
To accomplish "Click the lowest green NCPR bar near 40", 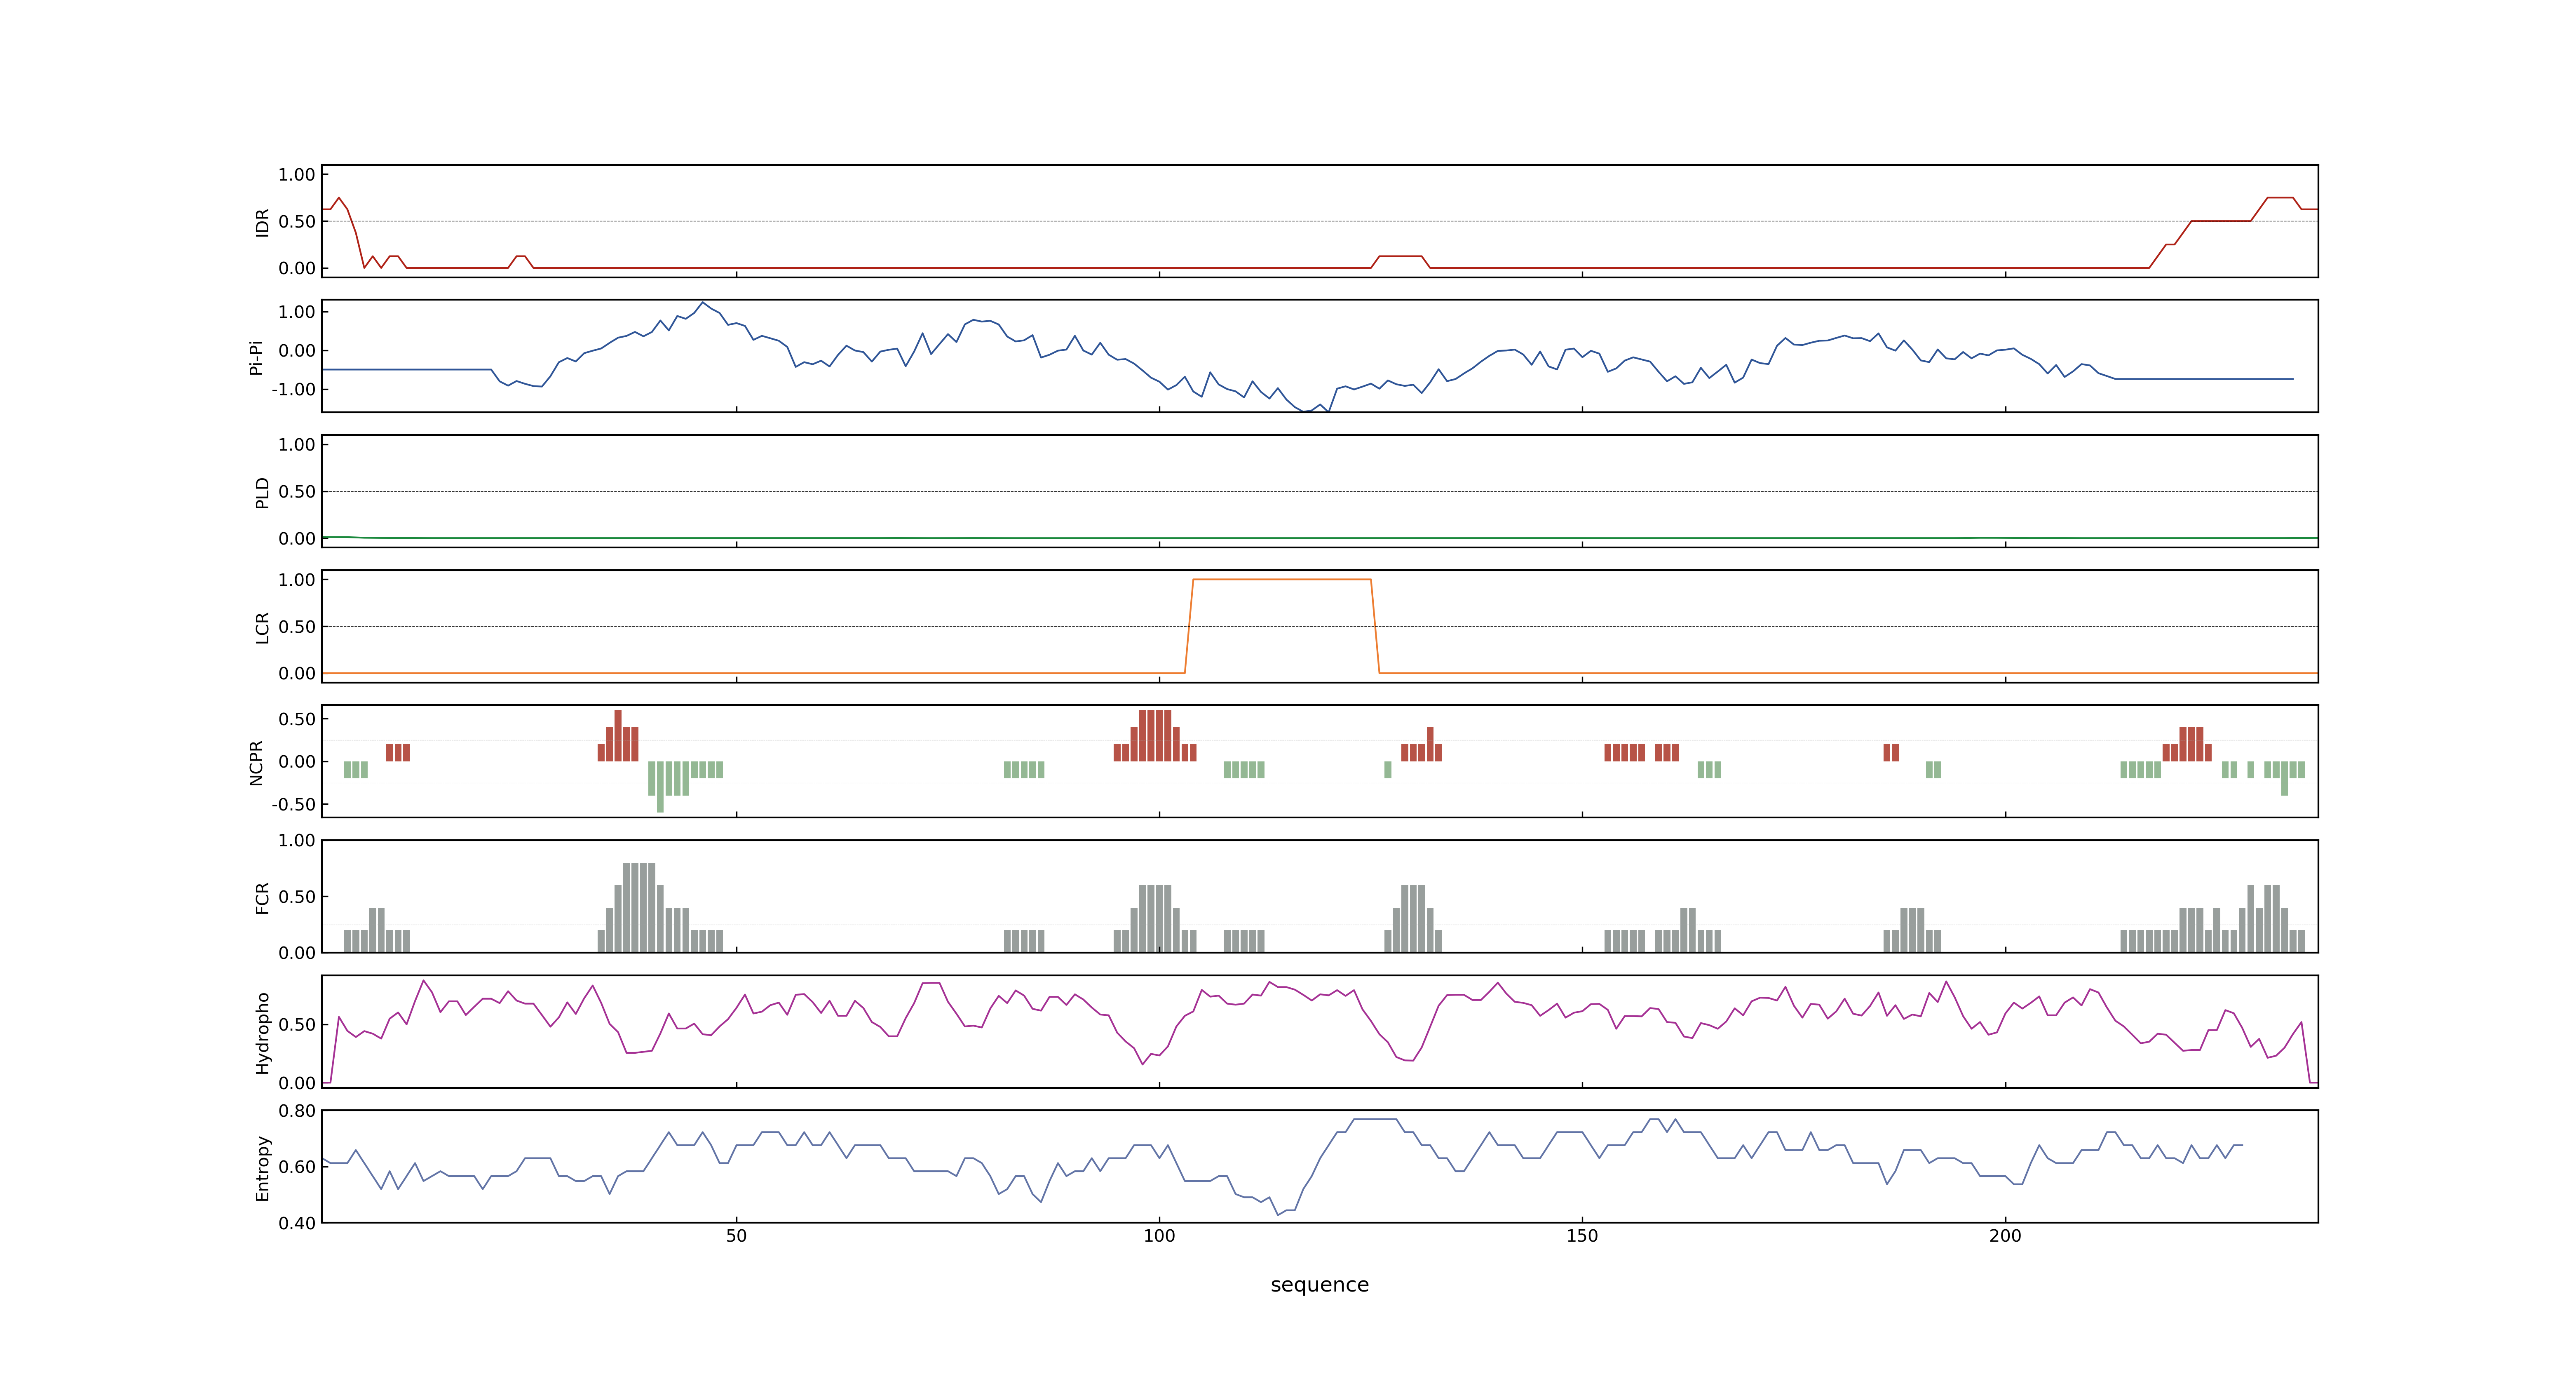I will [660, 787].
